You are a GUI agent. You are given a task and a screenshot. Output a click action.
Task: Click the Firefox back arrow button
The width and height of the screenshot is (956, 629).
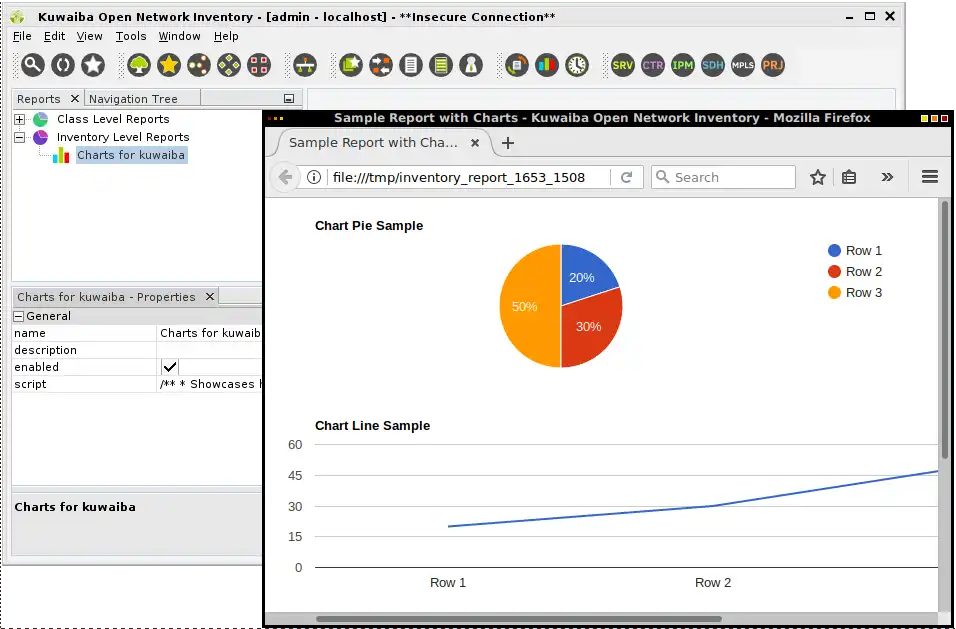tap(285, 177)
